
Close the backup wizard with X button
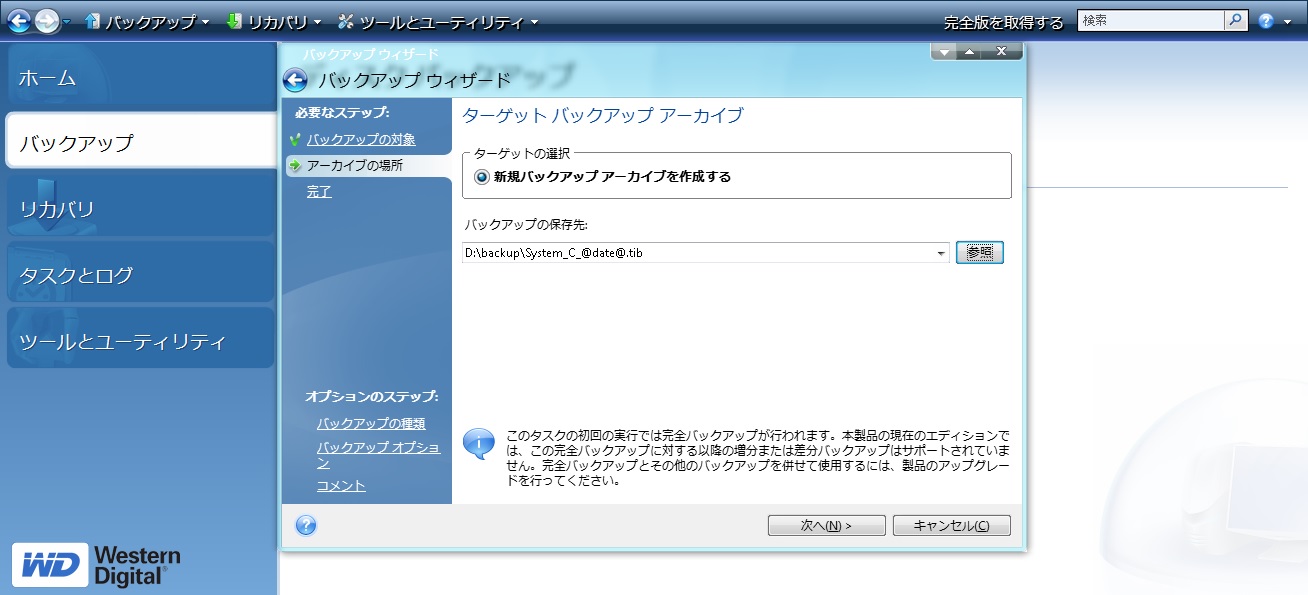point(1002,51)
